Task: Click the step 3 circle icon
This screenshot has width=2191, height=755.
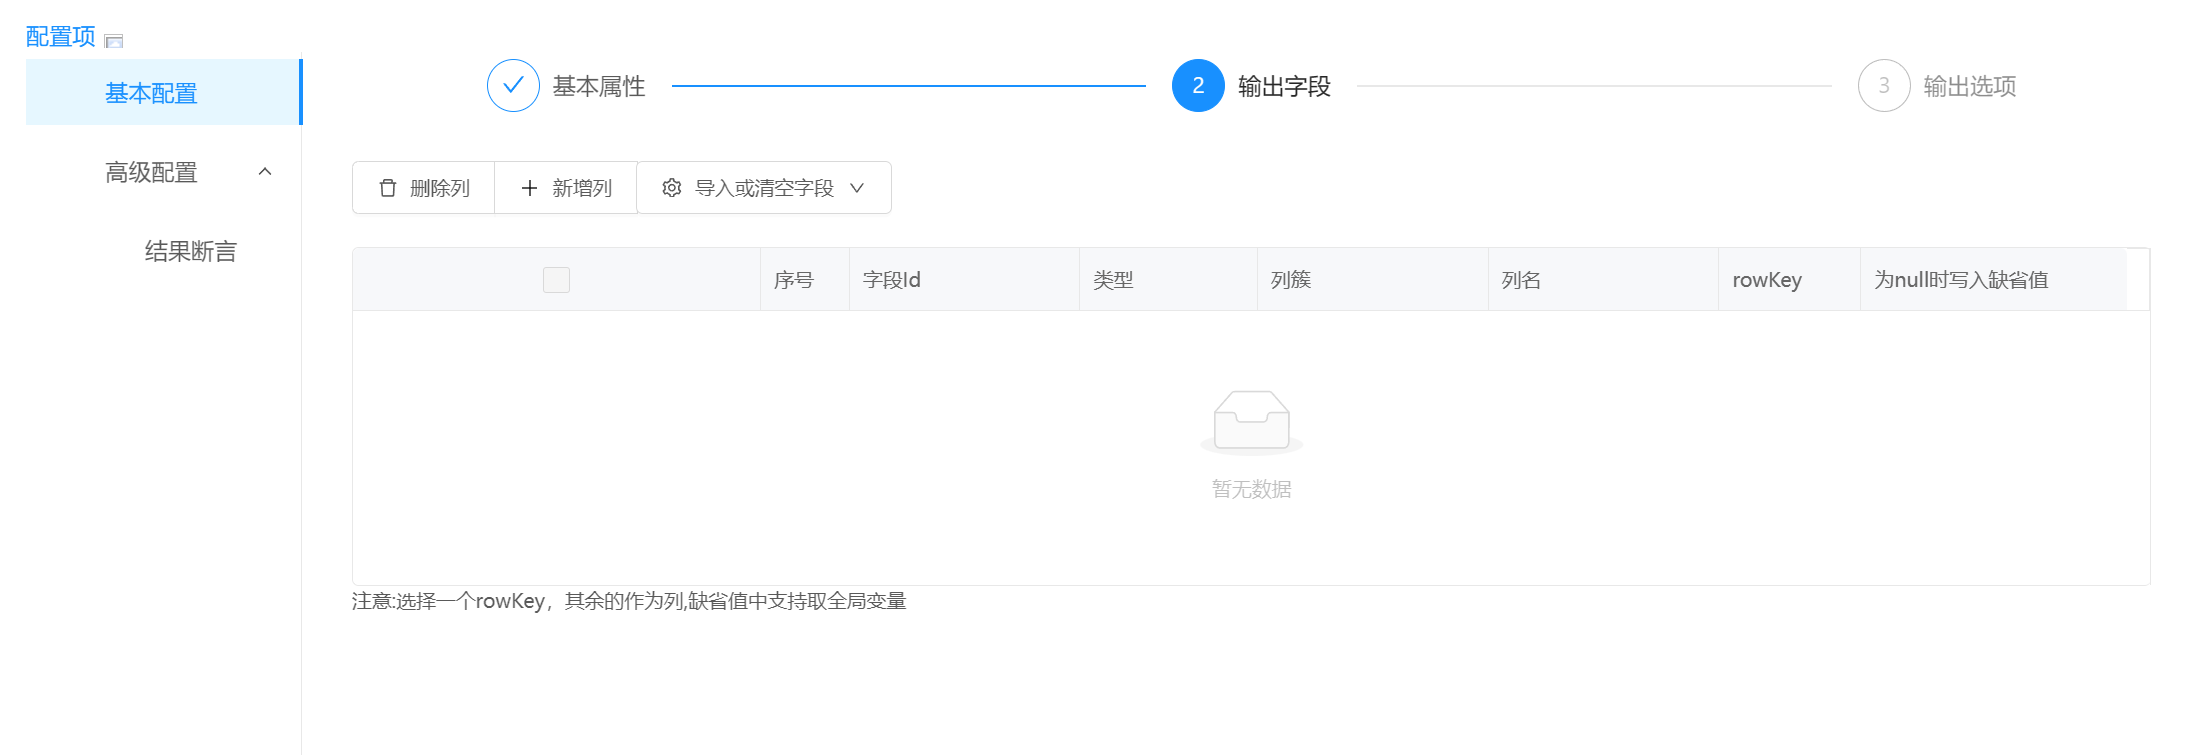Action: [1884, 86]
